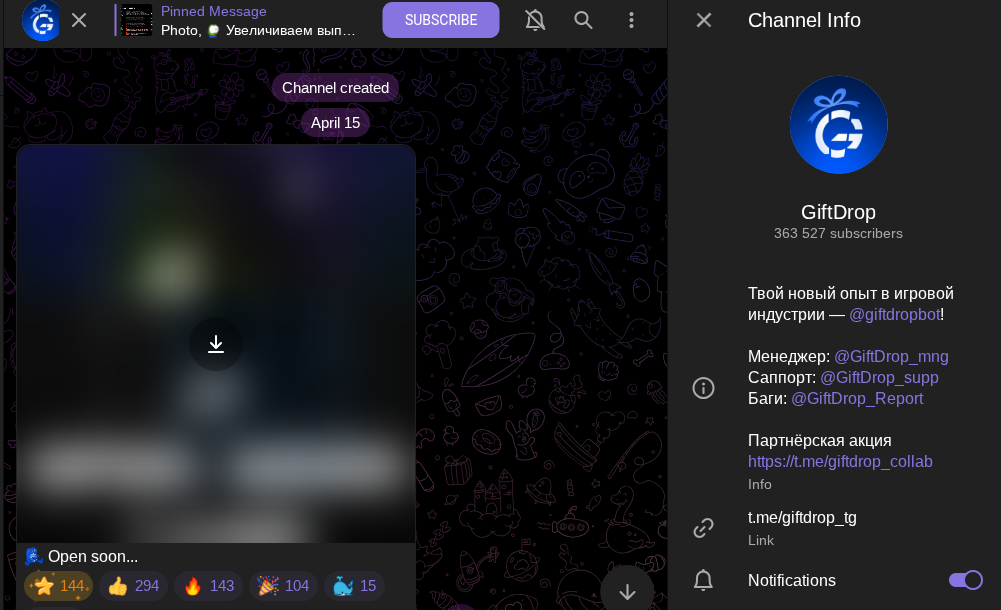
Task: Click the GiftDrop channel name
Action: pyautogui.click(x=838, y=212)
